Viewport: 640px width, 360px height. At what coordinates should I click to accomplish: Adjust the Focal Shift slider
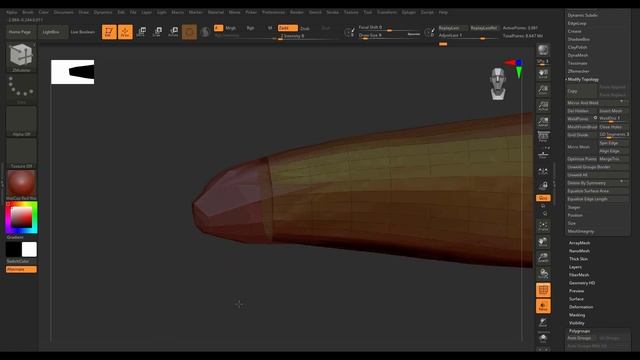coord(389,27)
